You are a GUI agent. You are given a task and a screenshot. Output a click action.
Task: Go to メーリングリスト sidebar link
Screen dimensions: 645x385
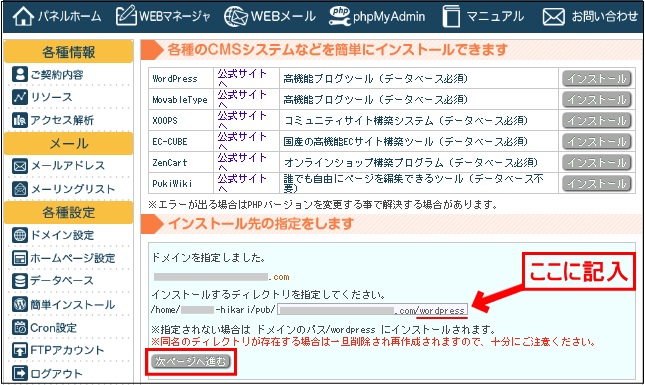tap(73, 189)
